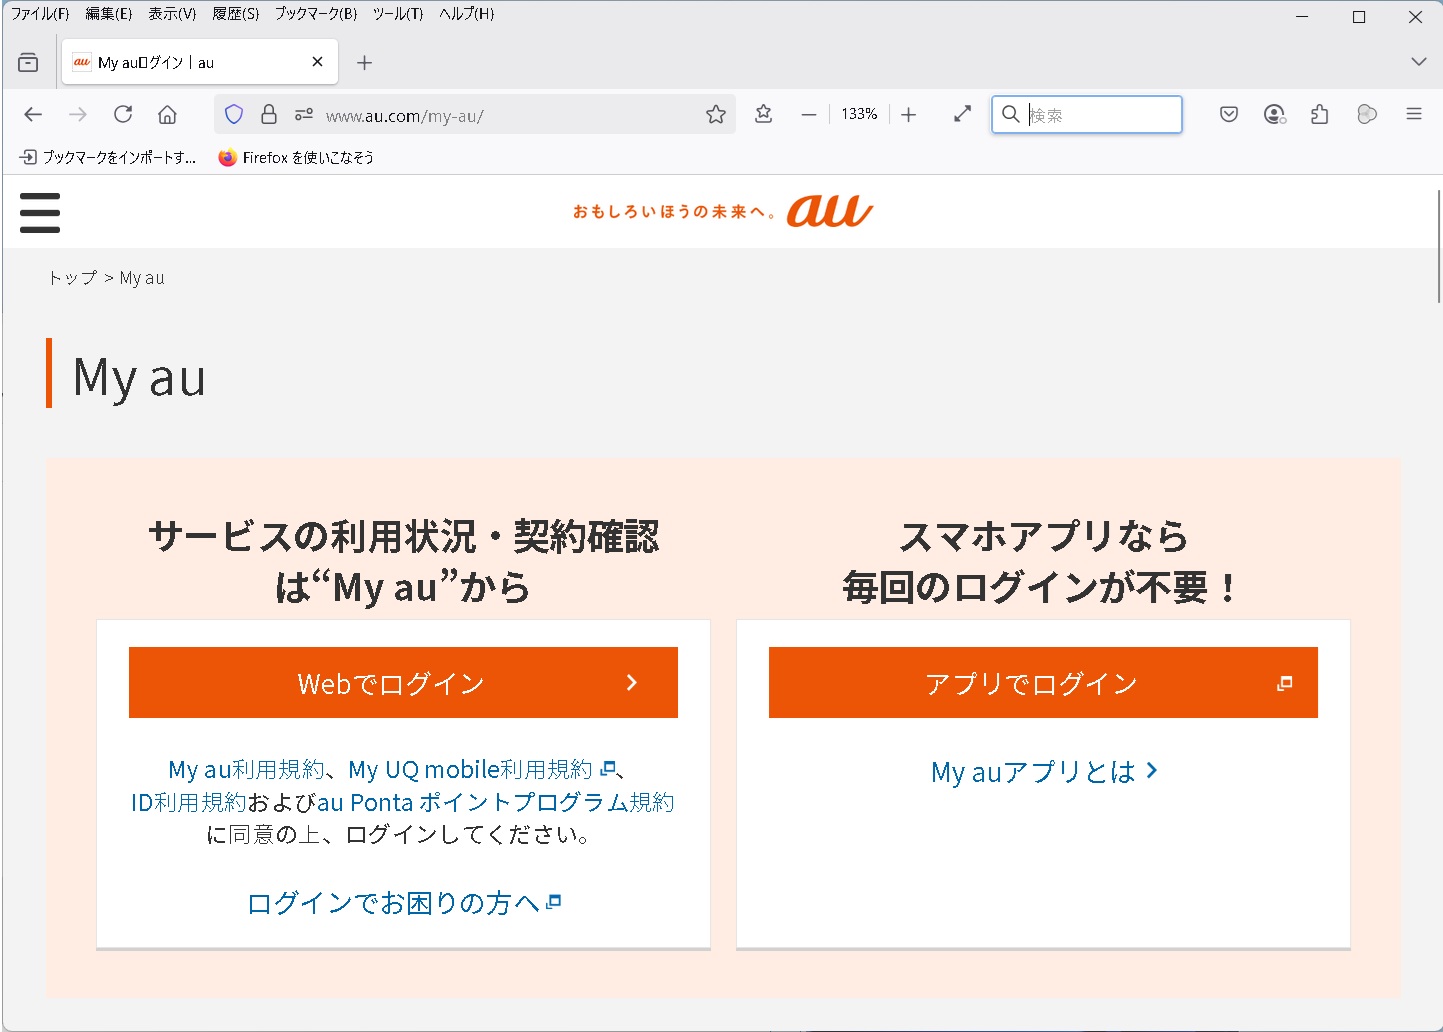Open the My au利用規約 link
1443x1032 pixels.
point(247,769)
